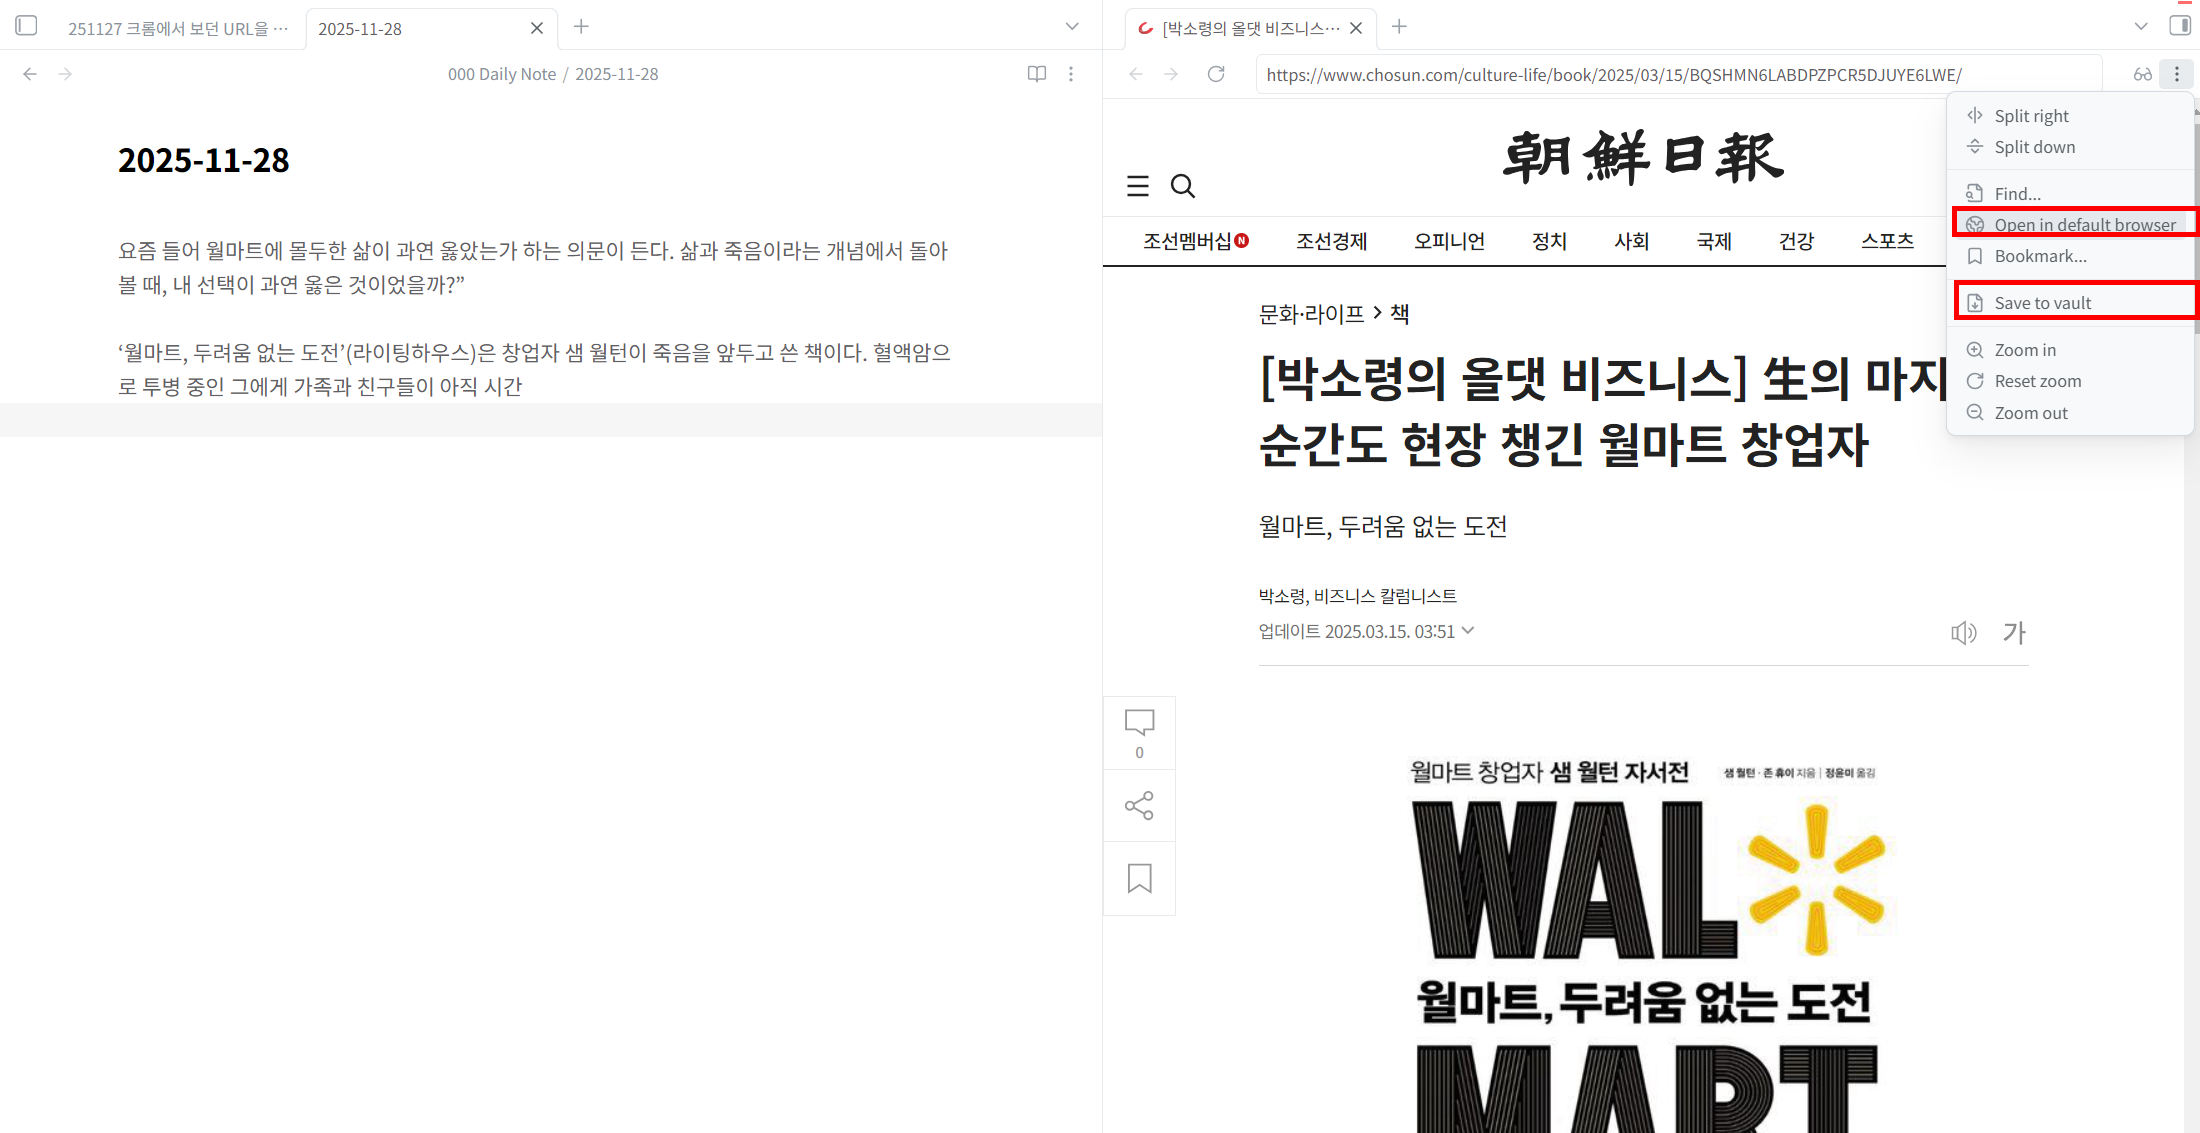2200x1133 pixels.
Task: Open the article comments icon
Action: (1139, 722)
